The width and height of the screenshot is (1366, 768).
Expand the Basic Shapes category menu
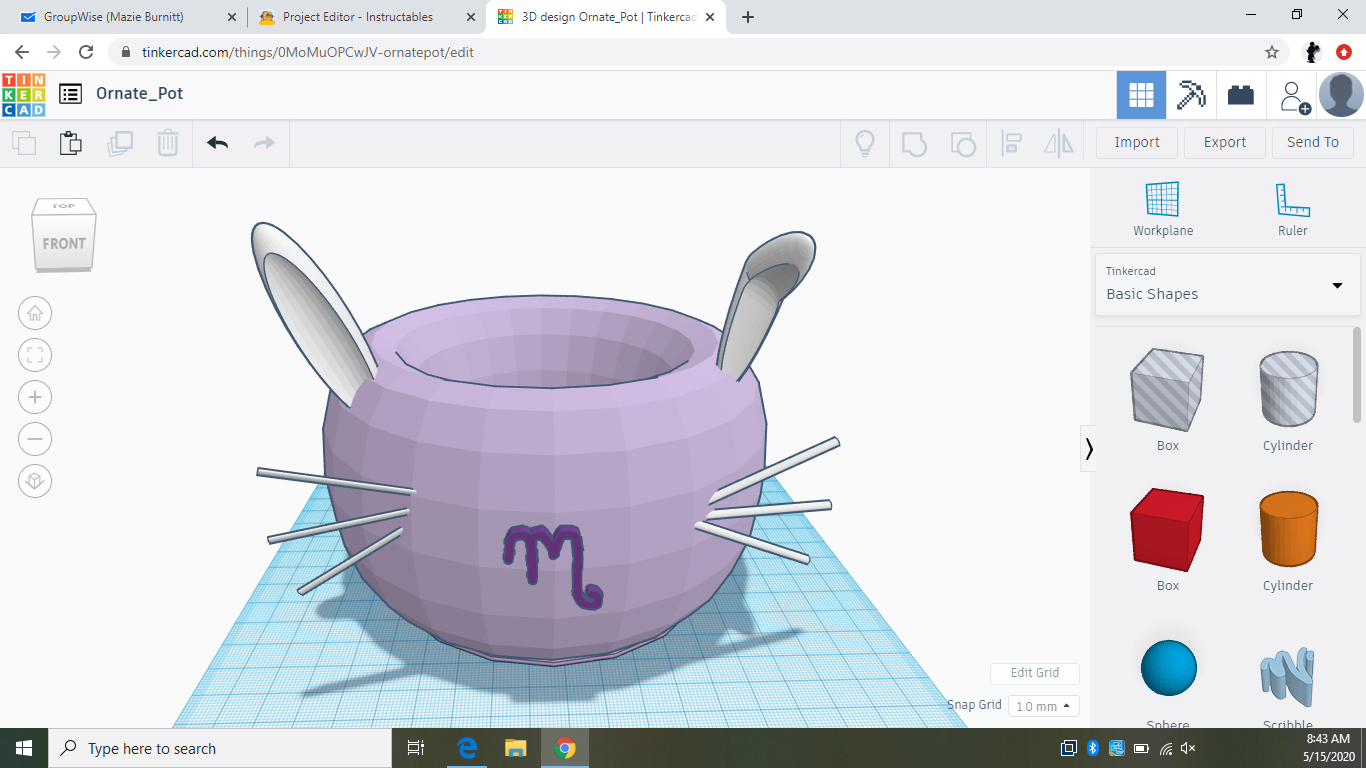(1337, 284)
